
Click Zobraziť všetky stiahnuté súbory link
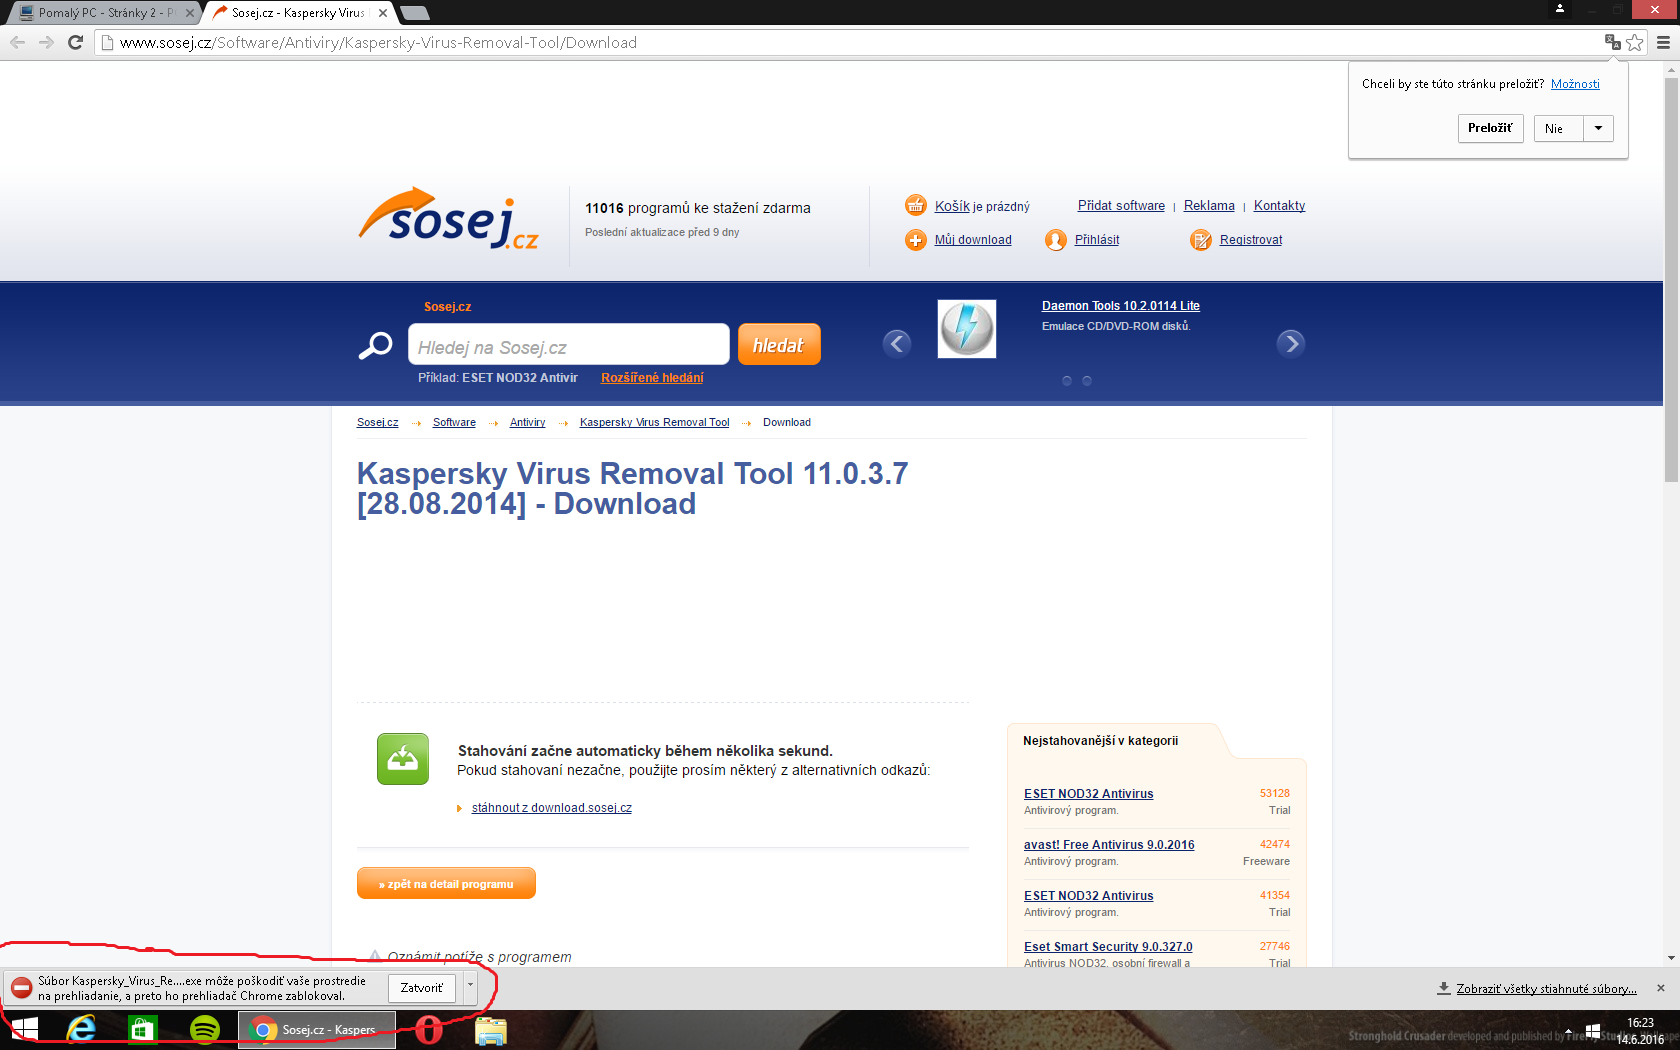(x=1546, y=989)
